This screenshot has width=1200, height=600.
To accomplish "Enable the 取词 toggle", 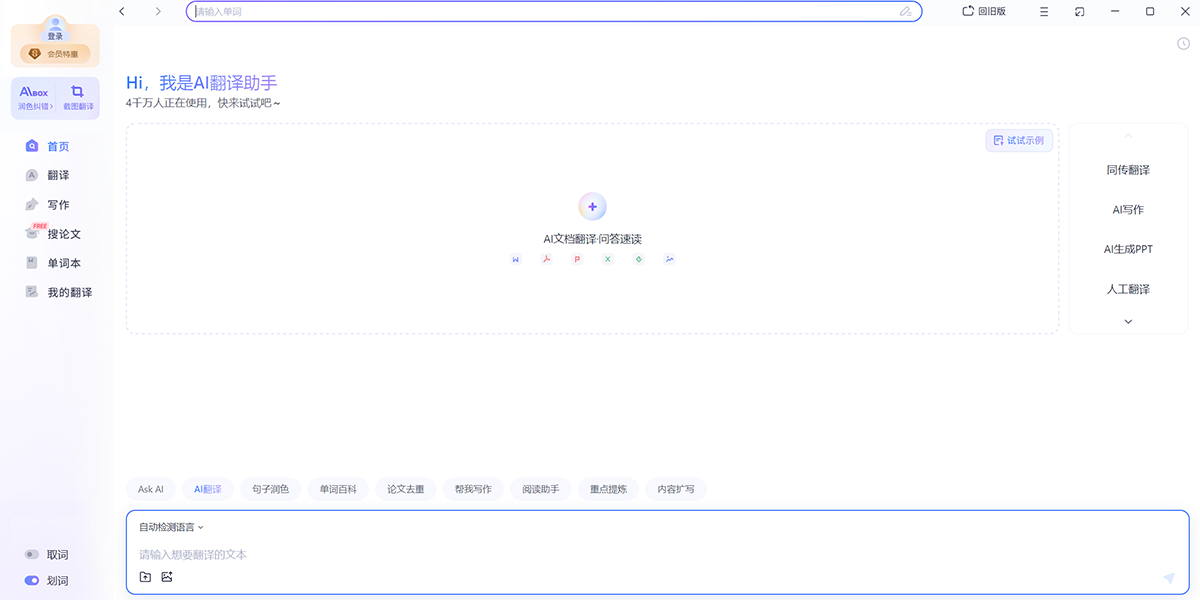I will pyautogui.click(x=32, y=555).
